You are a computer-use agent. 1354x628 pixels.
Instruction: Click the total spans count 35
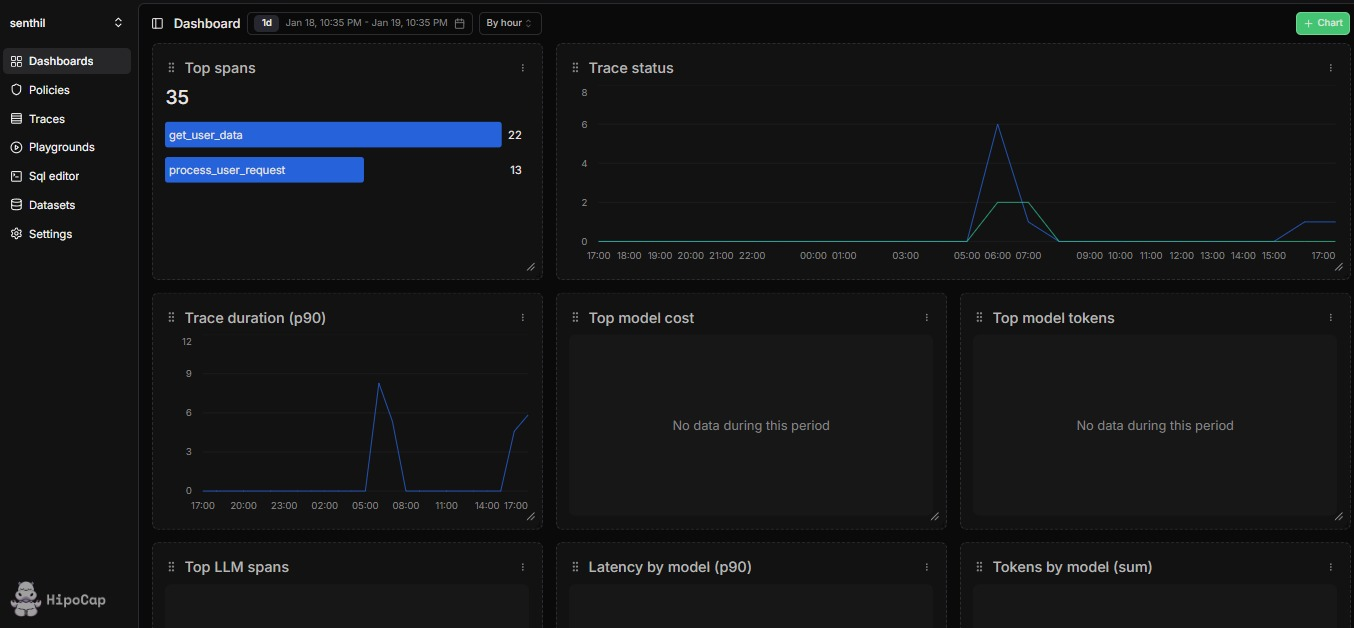point(177,97)
